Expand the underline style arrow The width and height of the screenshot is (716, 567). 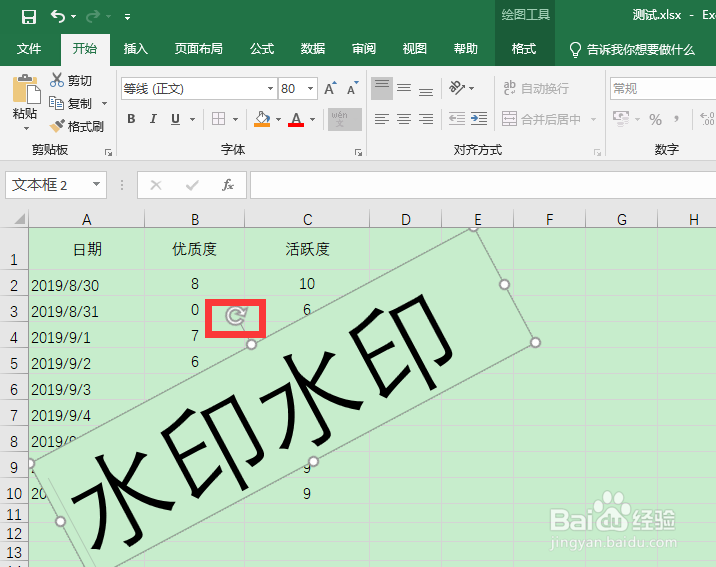pos(192,120)
